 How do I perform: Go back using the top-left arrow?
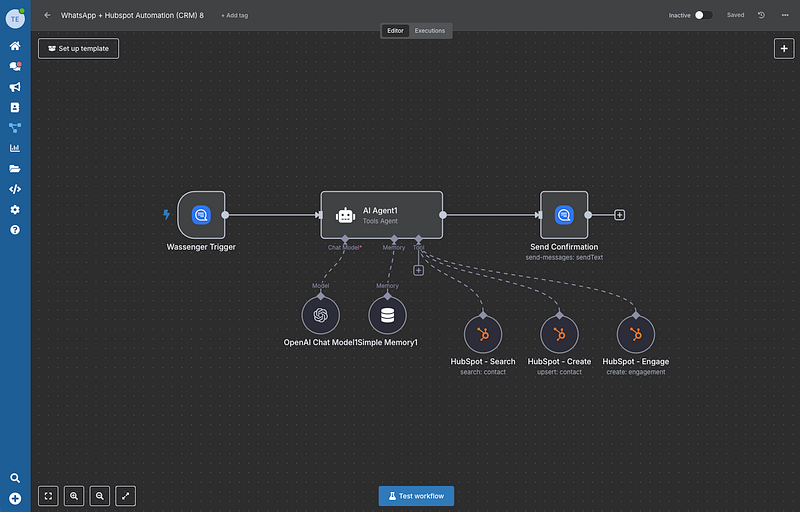47,15
